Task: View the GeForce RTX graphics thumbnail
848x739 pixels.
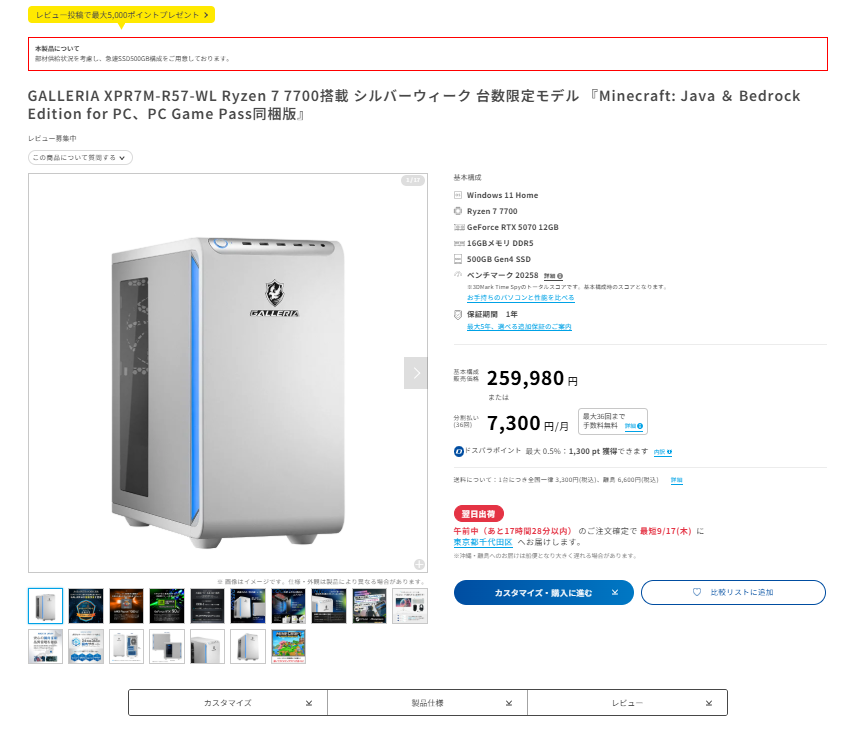Action: point(167,606)
